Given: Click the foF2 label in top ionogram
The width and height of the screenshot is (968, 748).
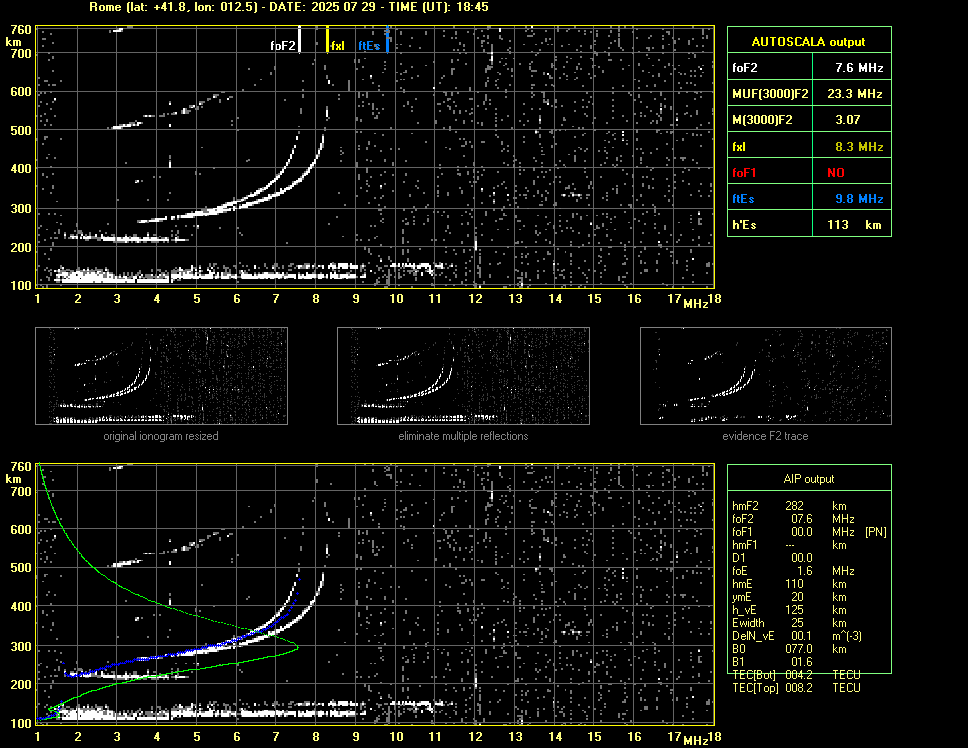Looking at the screenshot, I should (x=283, y=46).
